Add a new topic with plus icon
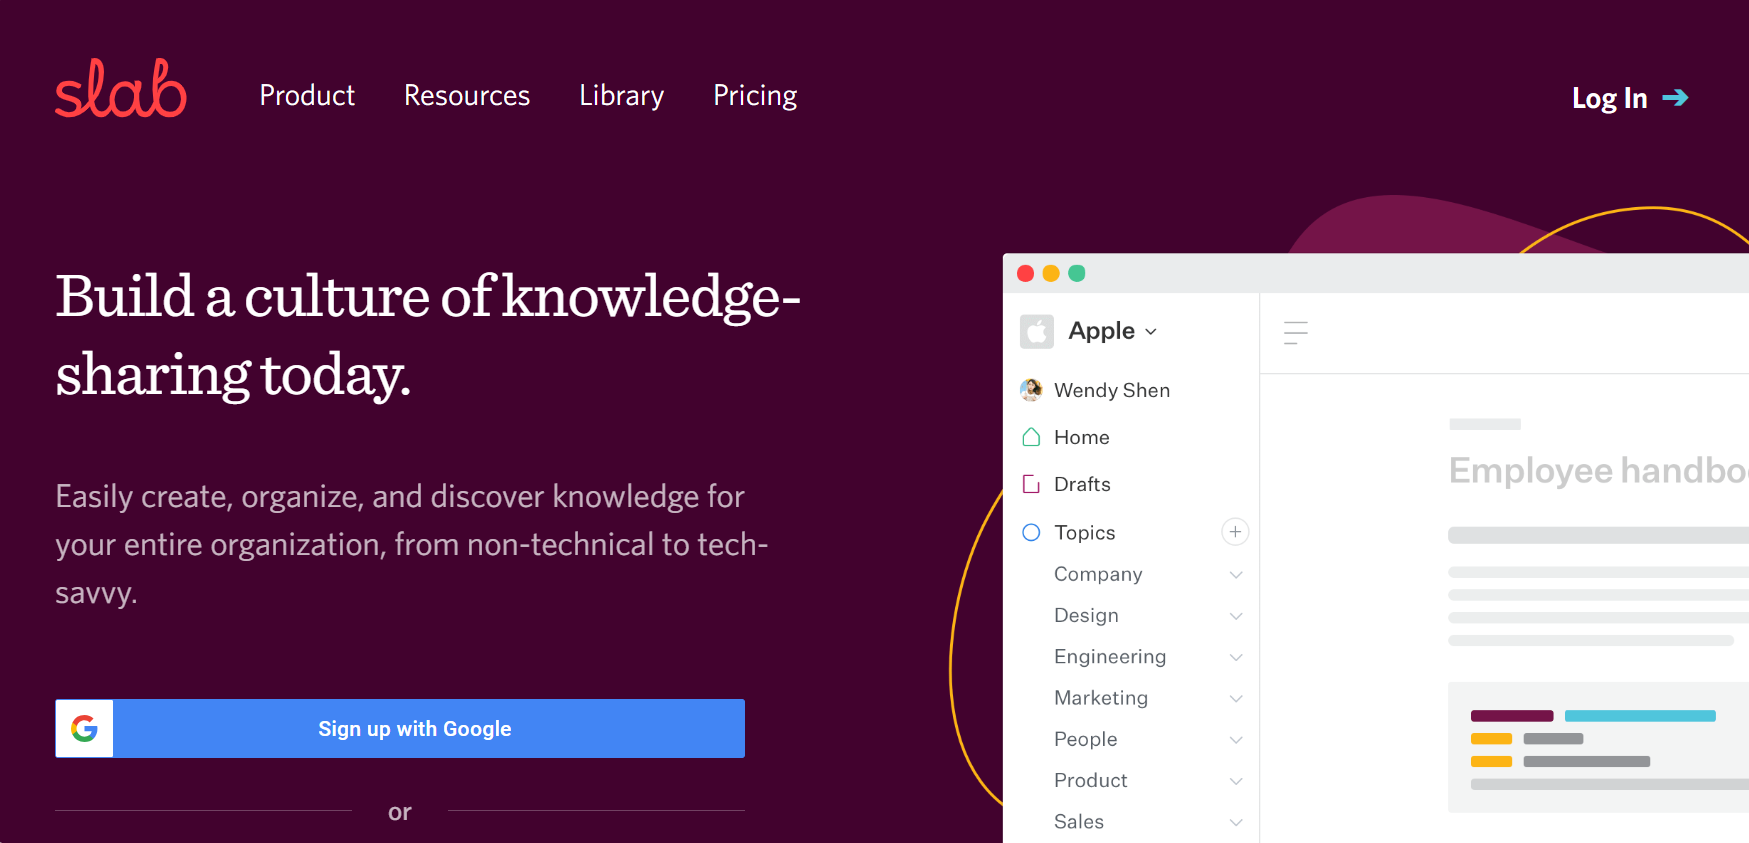The height and width of the screenshot is (843, 1749). (1235, 532)
